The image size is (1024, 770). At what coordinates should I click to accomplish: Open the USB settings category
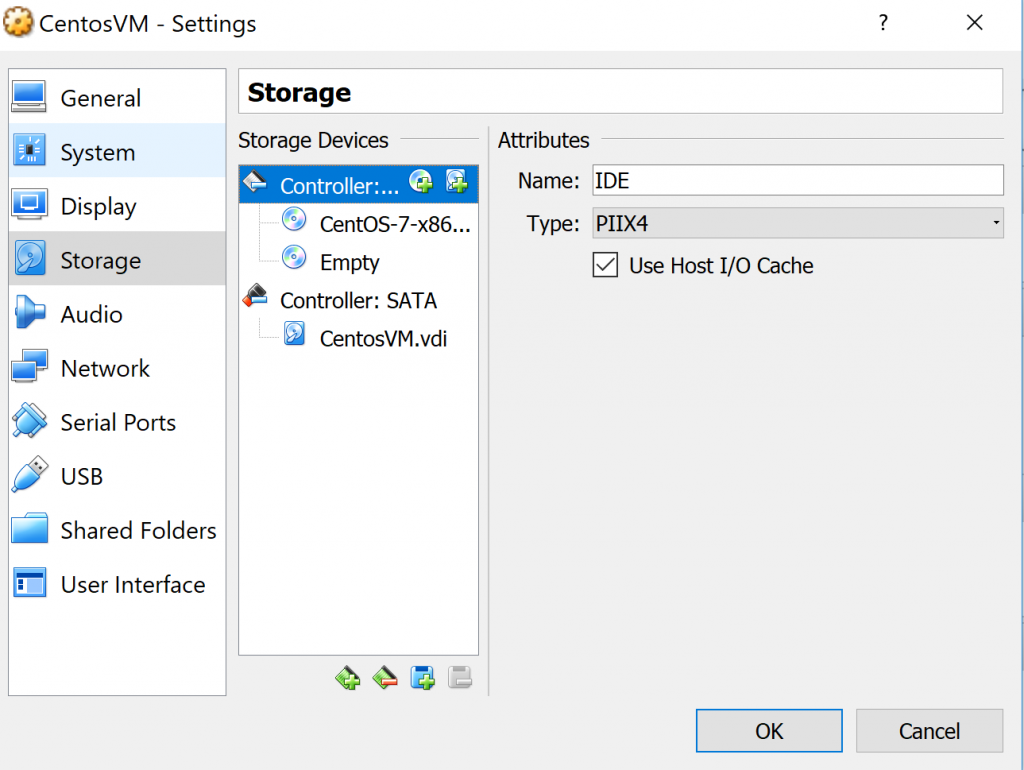point(118,476)
